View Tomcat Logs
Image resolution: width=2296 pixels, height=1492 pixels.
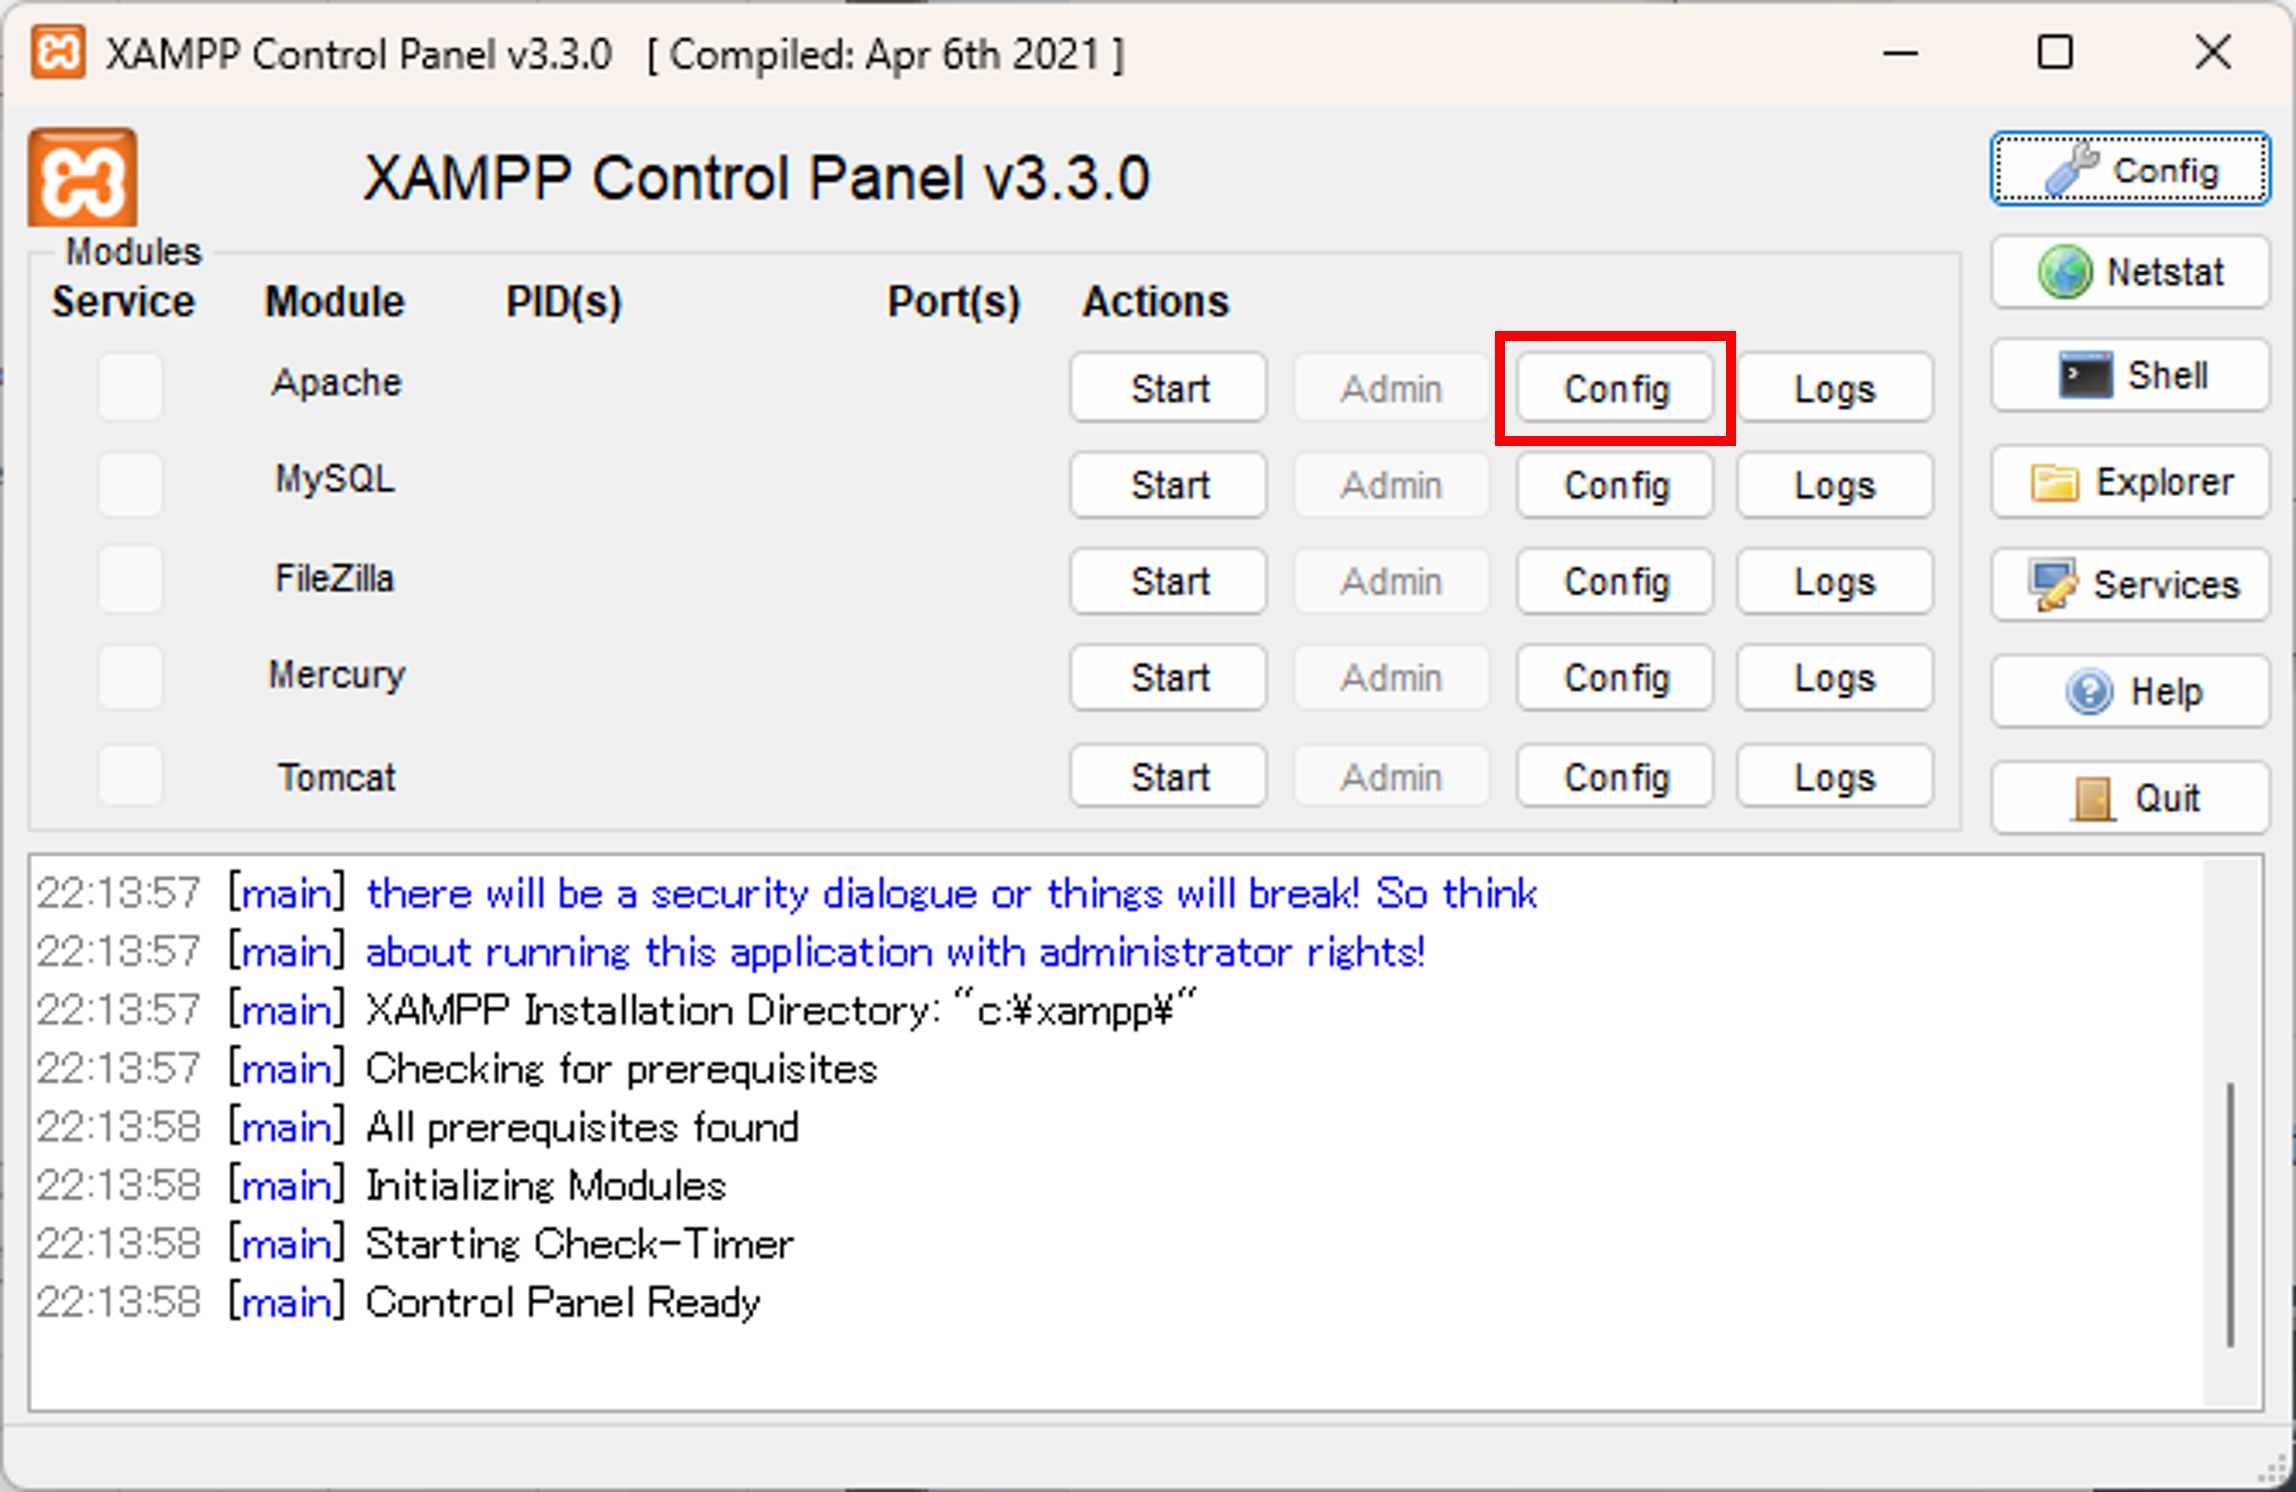pos(1834,776)
